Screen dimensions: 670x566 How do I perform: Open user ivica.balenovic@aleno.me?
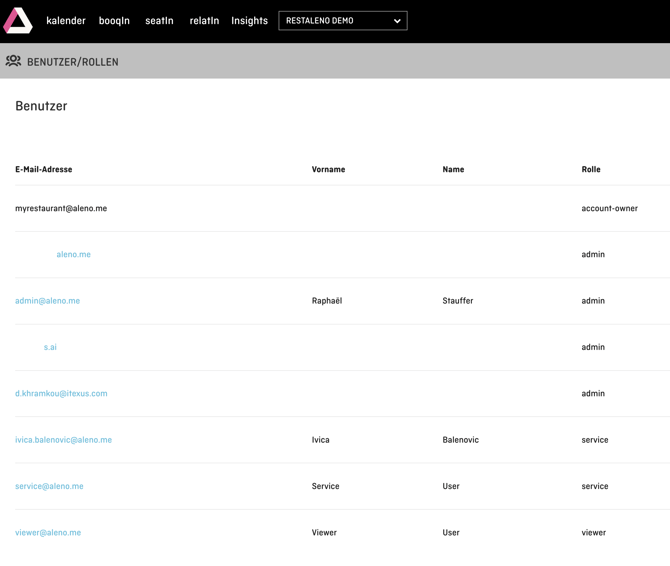click(x=63, y=440)
